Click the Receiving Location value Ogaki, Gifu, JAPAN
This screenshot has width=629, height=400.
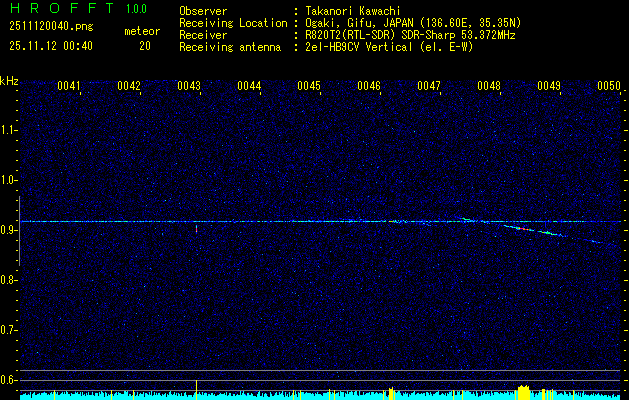tap(360, 23)
